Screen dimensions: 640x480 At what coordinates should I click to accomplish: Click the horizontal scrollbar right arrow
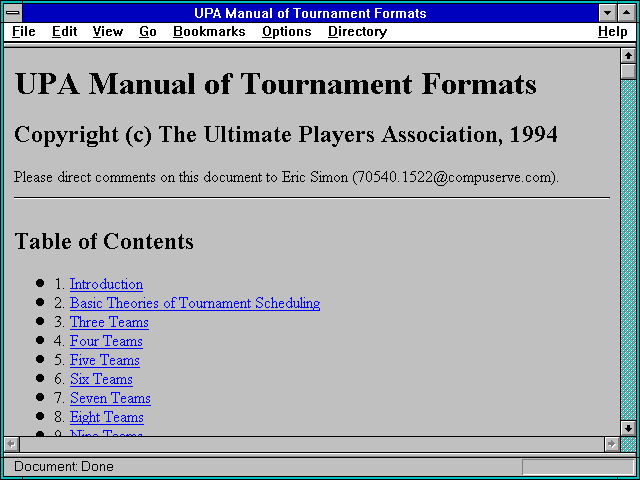click(x=611, y=444)
